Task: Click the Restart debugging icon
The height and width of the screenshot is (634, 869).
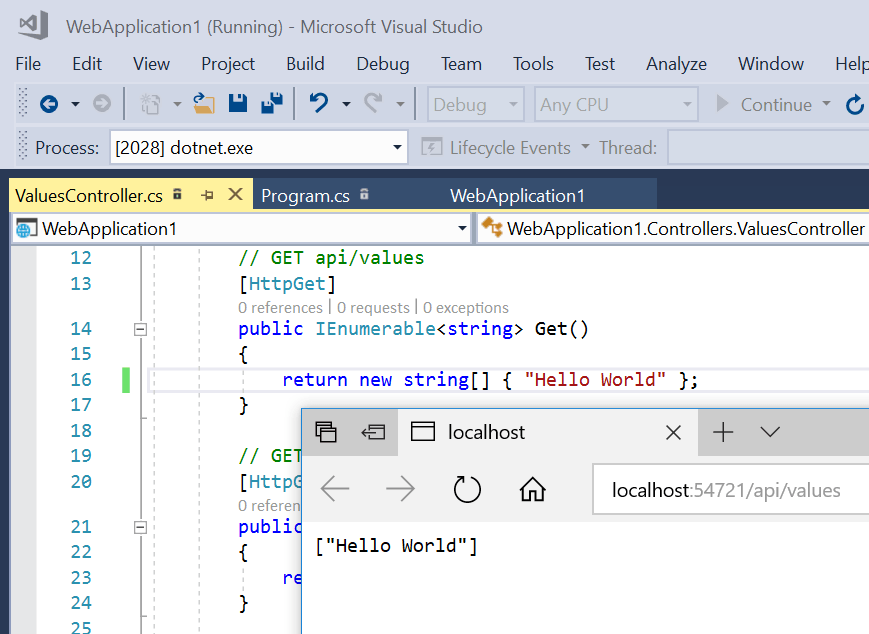Action: (x=855, y=104)
